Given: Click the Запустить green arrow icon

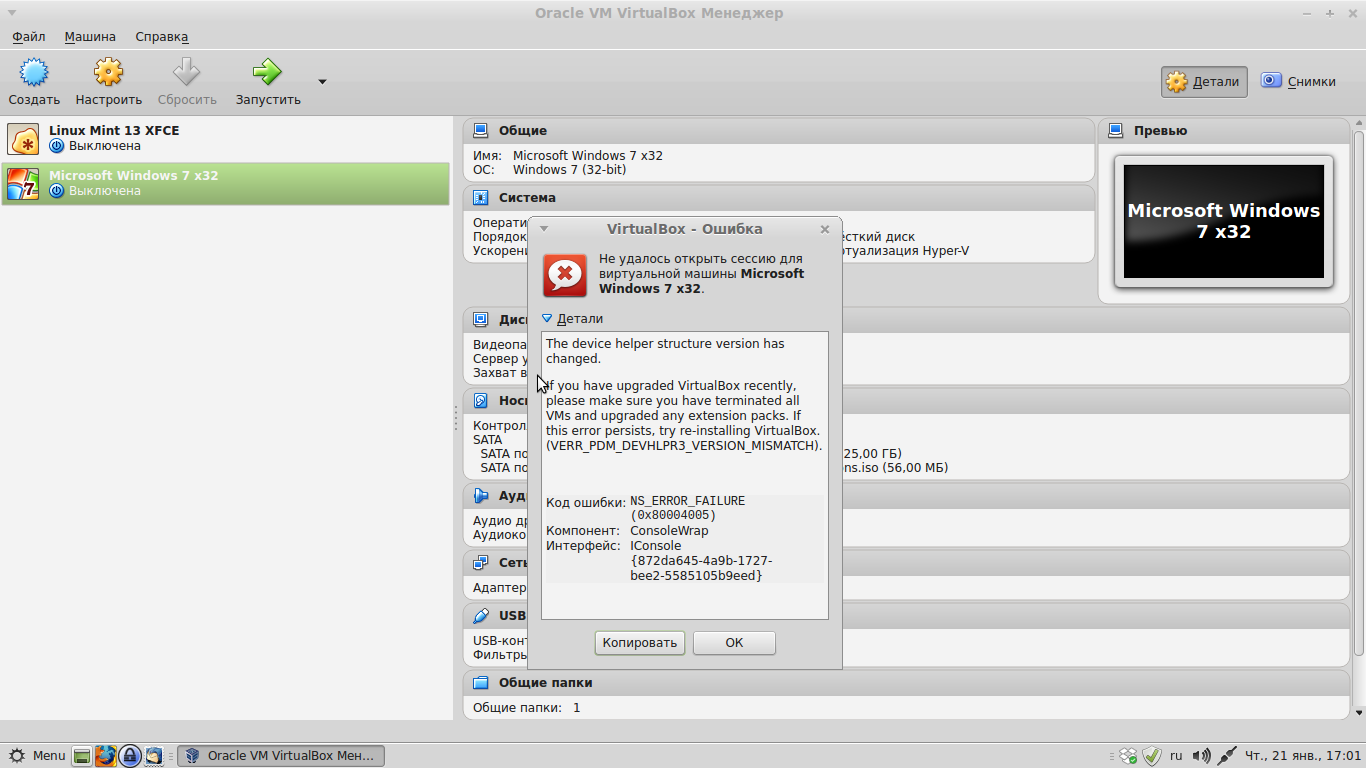Looking at the screenshot, I should click(267, 73).
